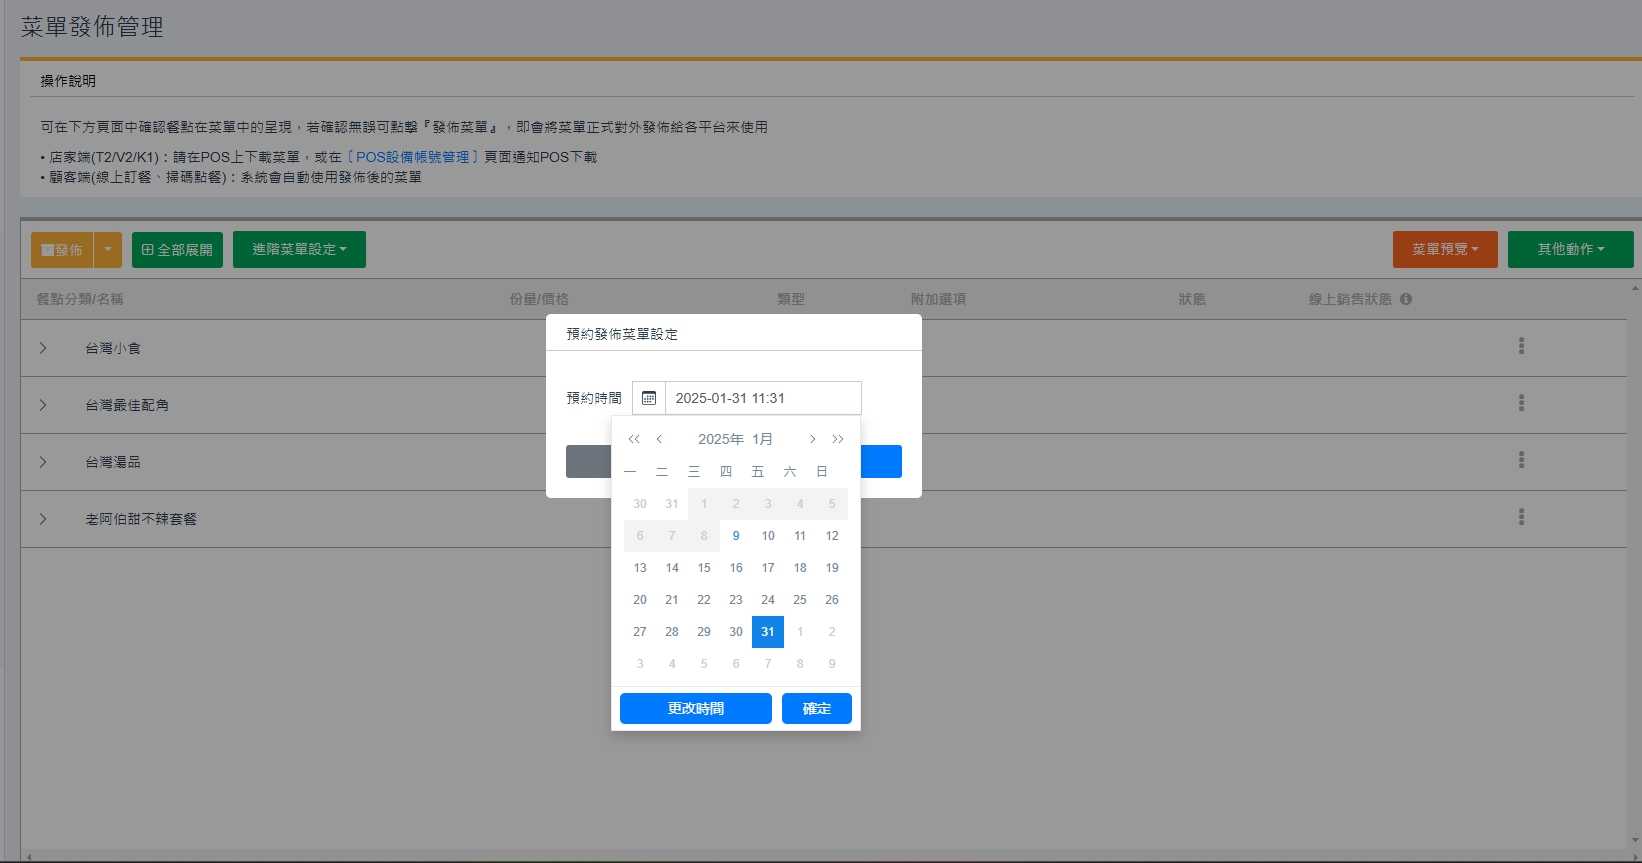Screen dimensions: 1642x863
Task: Select January 15 in the calendar
Action: tap(704, 568)
